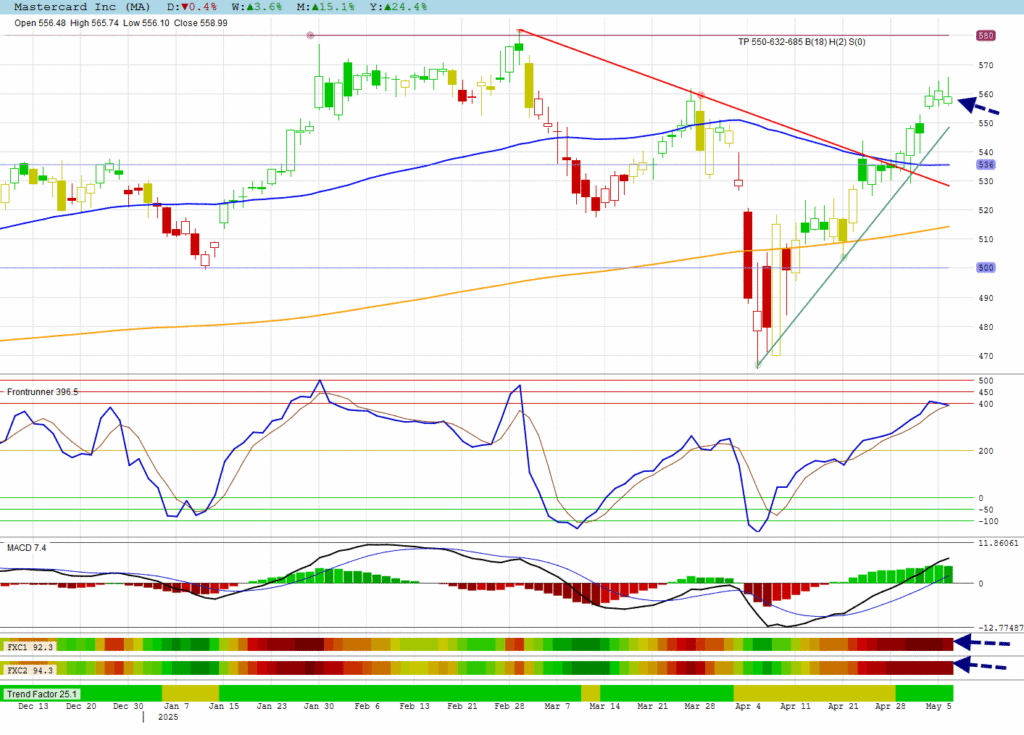Click the High 565.74 reading
Image resolution: width=1024 pixels, height=735 pixels.
[95, 23]
